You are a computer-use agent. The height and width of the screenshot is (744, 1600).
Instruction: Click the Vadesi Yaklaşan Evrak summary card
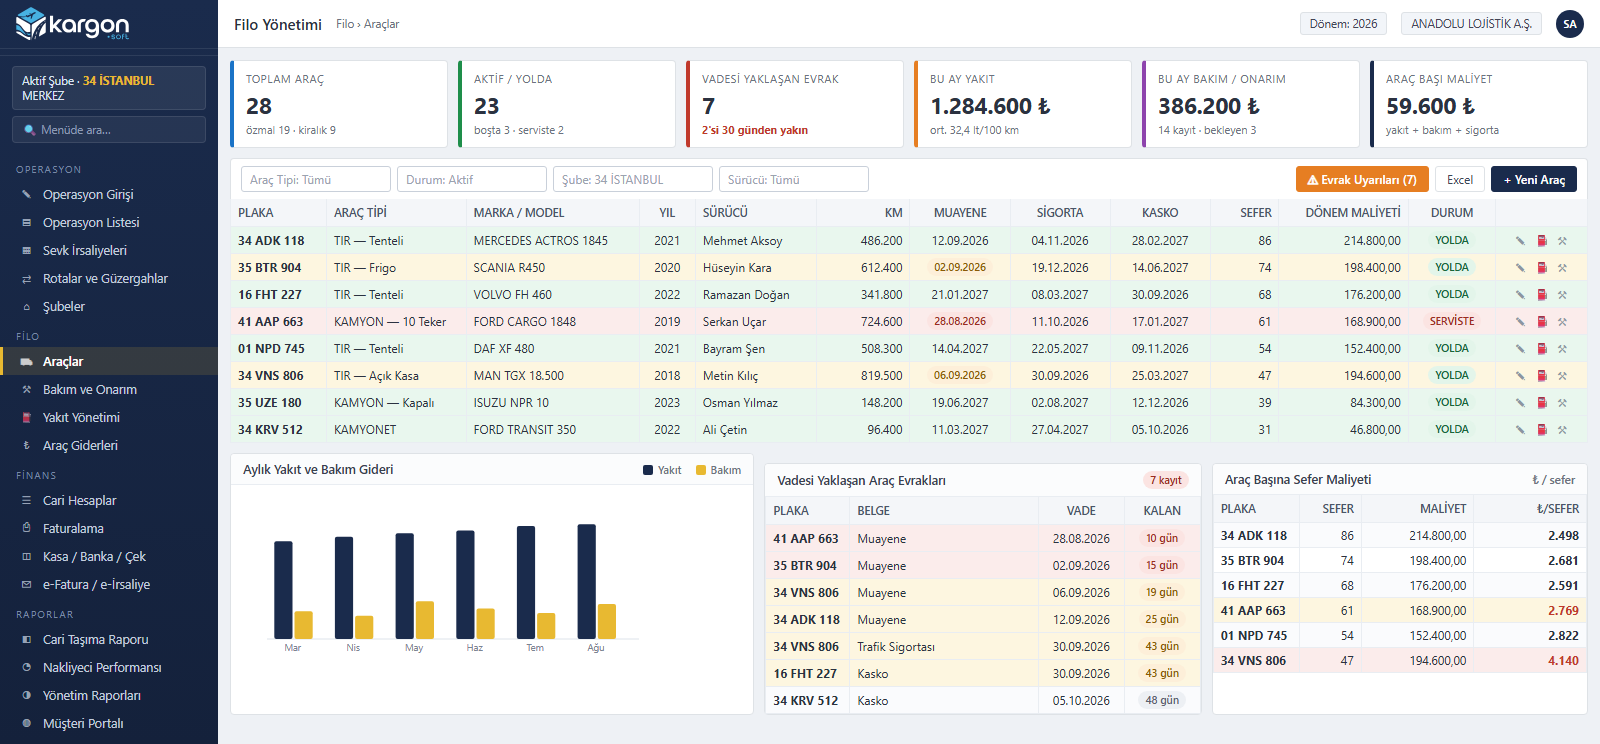click(x=795, y=104)
